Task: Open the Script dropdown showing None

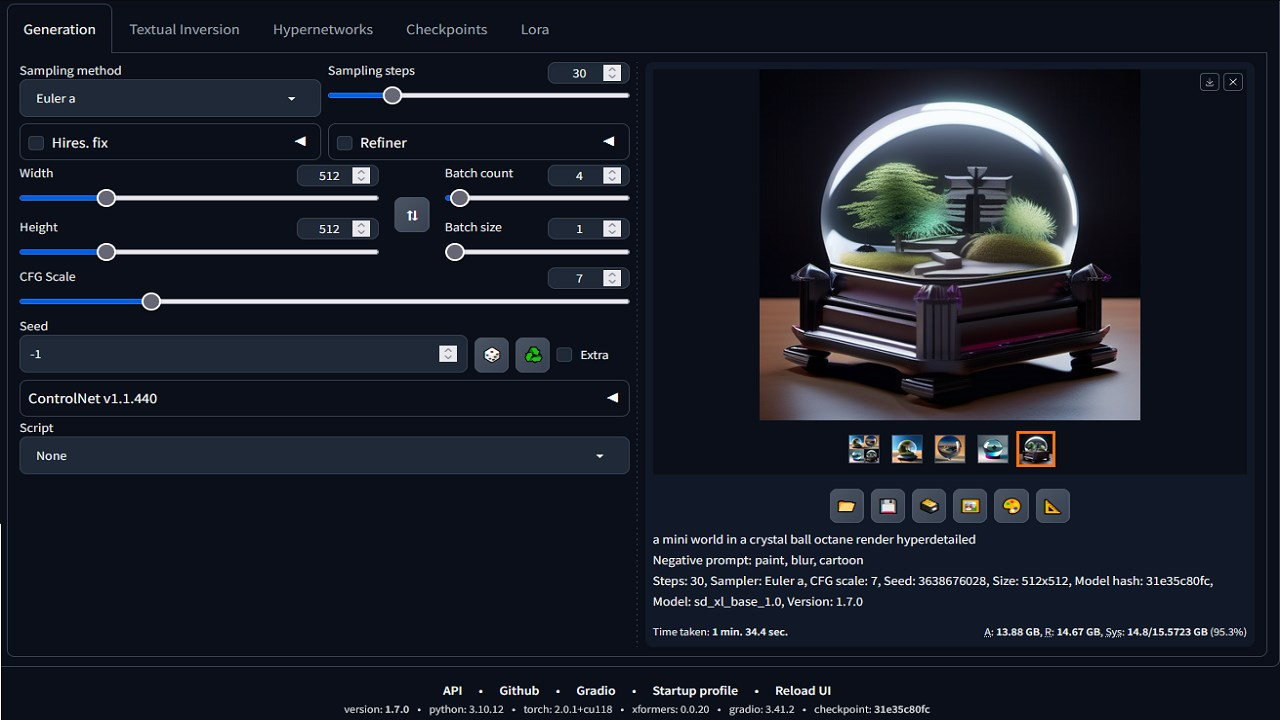Action: click(324, 455)
